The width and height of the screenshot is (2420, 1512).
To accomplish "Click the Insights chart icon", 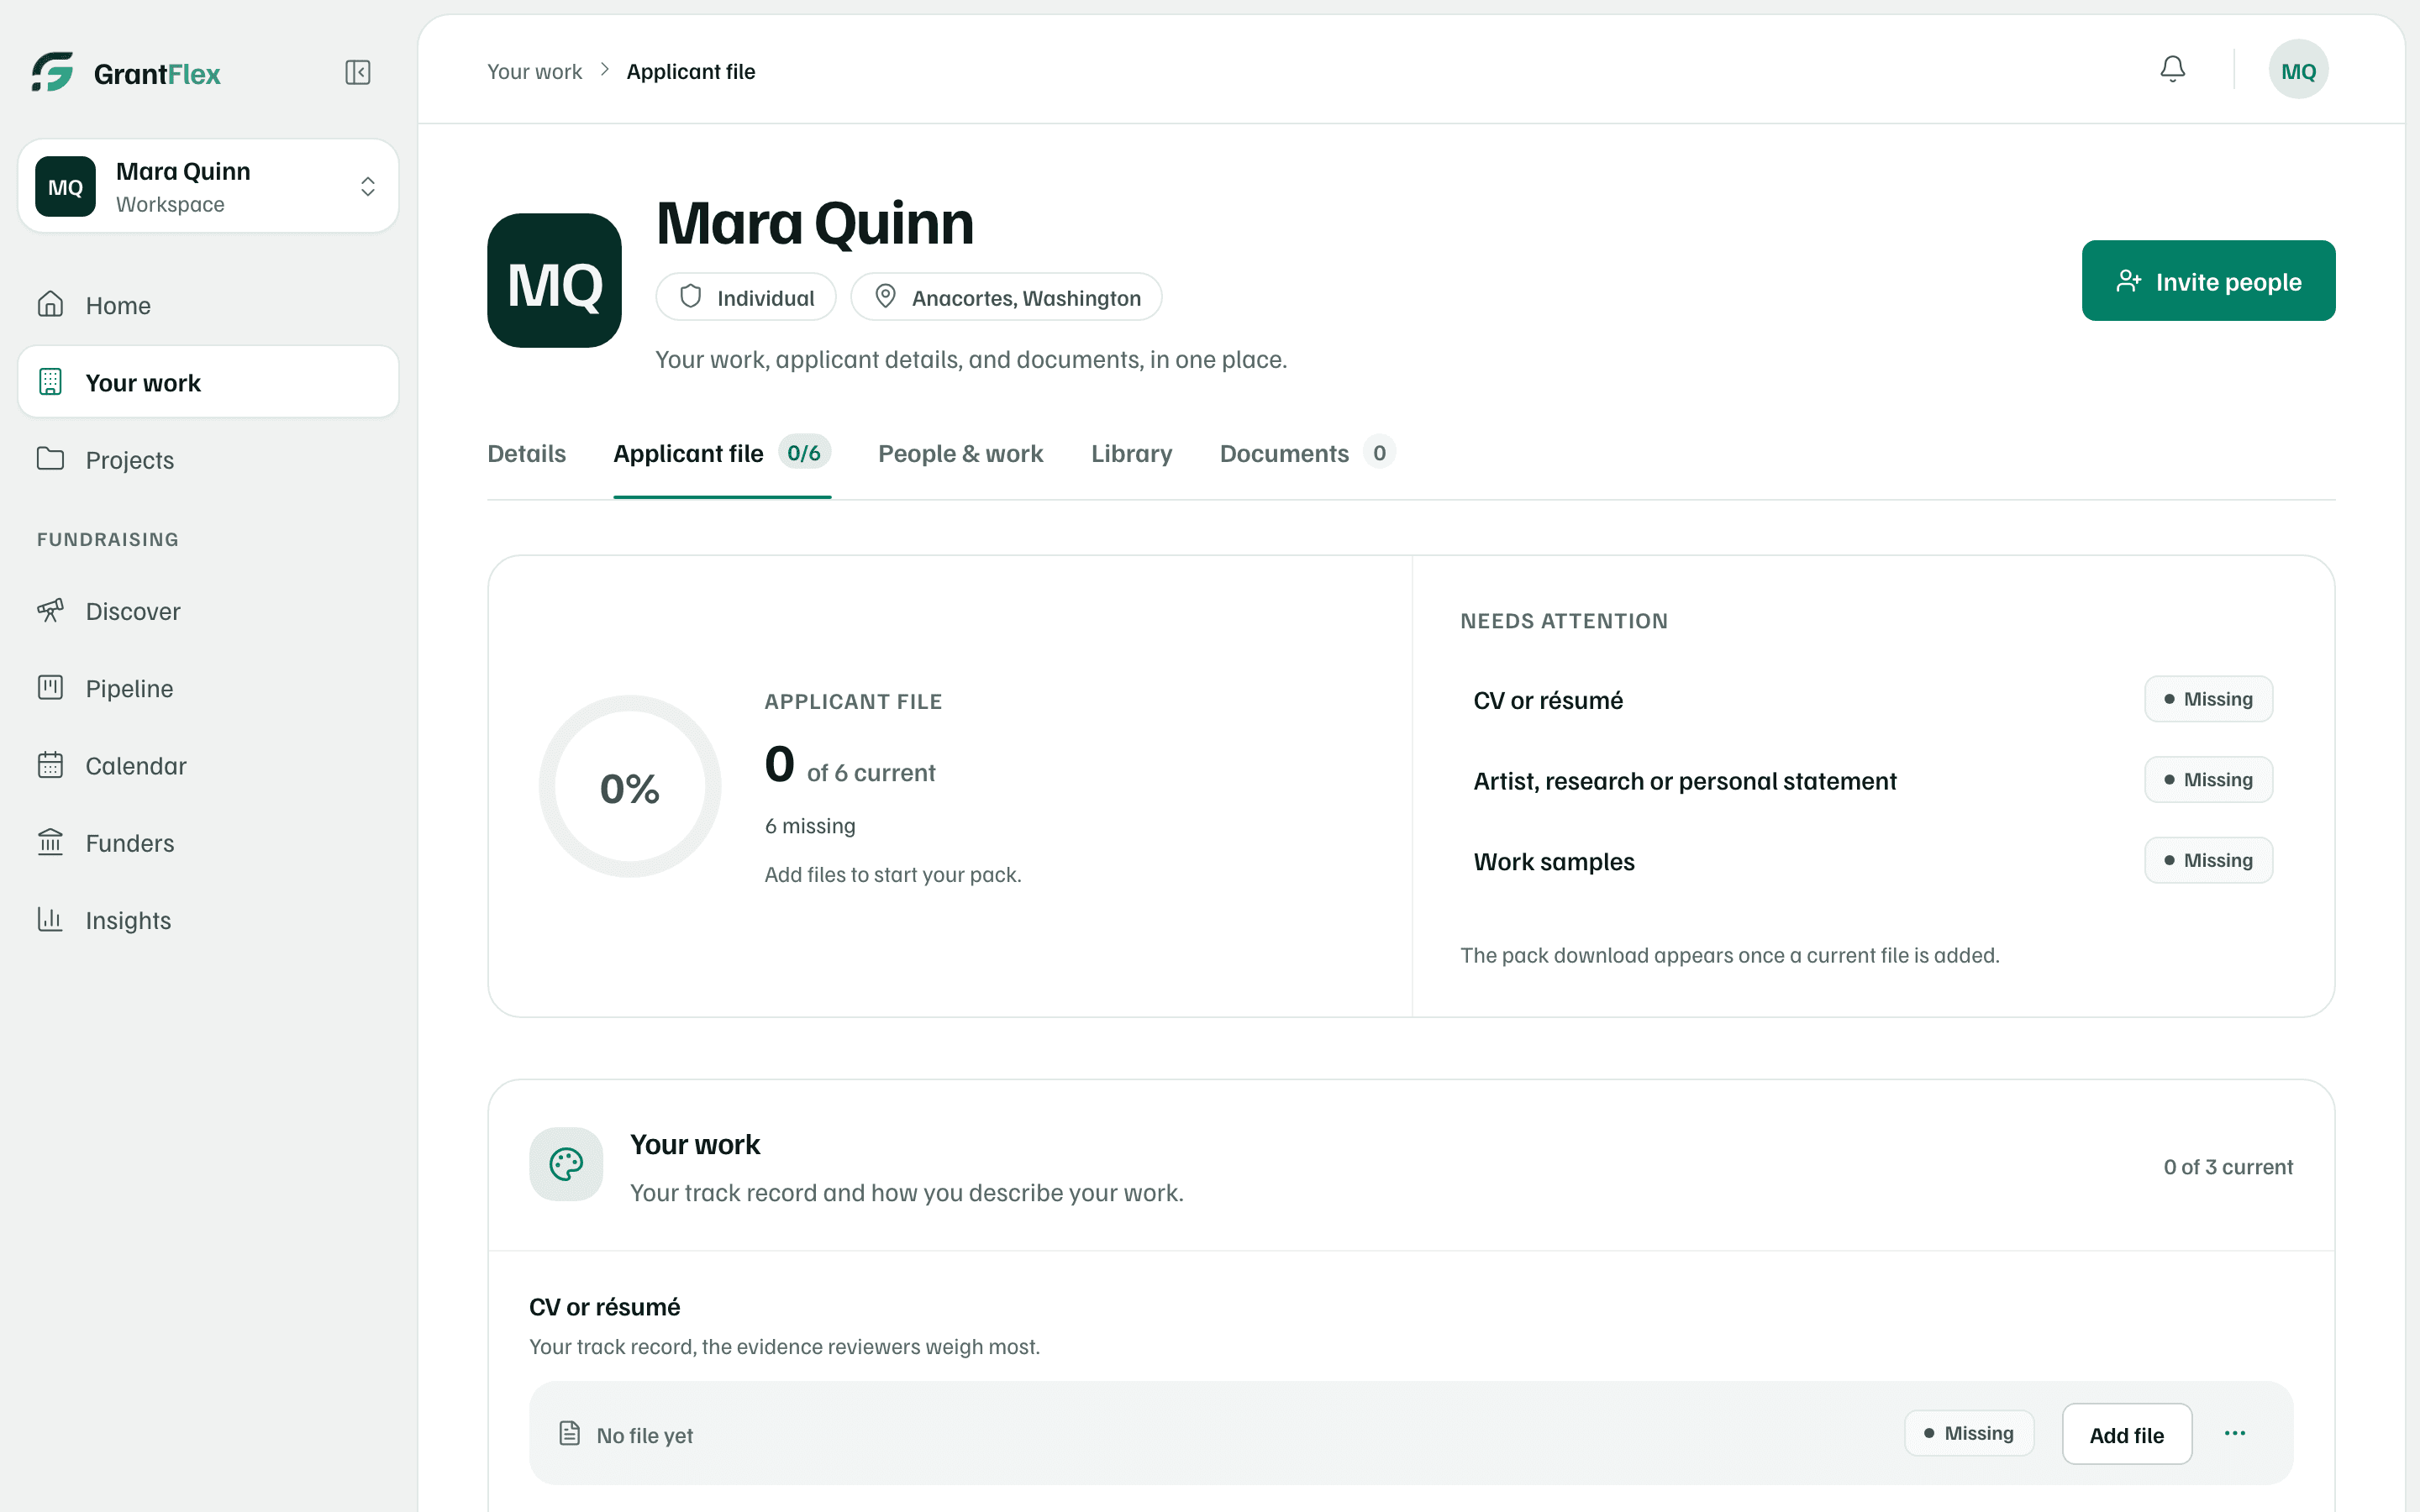I will tap(50, 919).
